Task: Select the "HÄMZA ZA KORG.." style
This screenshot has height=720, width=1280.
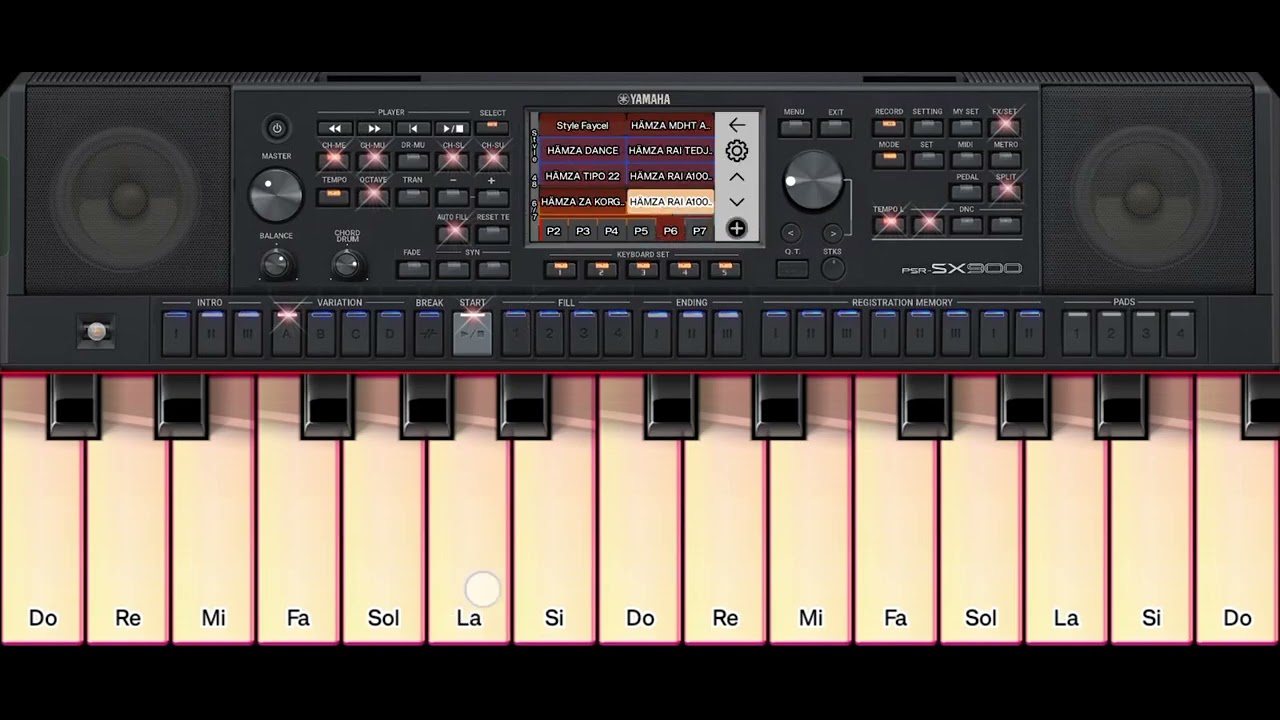Action: pos(582,202)
